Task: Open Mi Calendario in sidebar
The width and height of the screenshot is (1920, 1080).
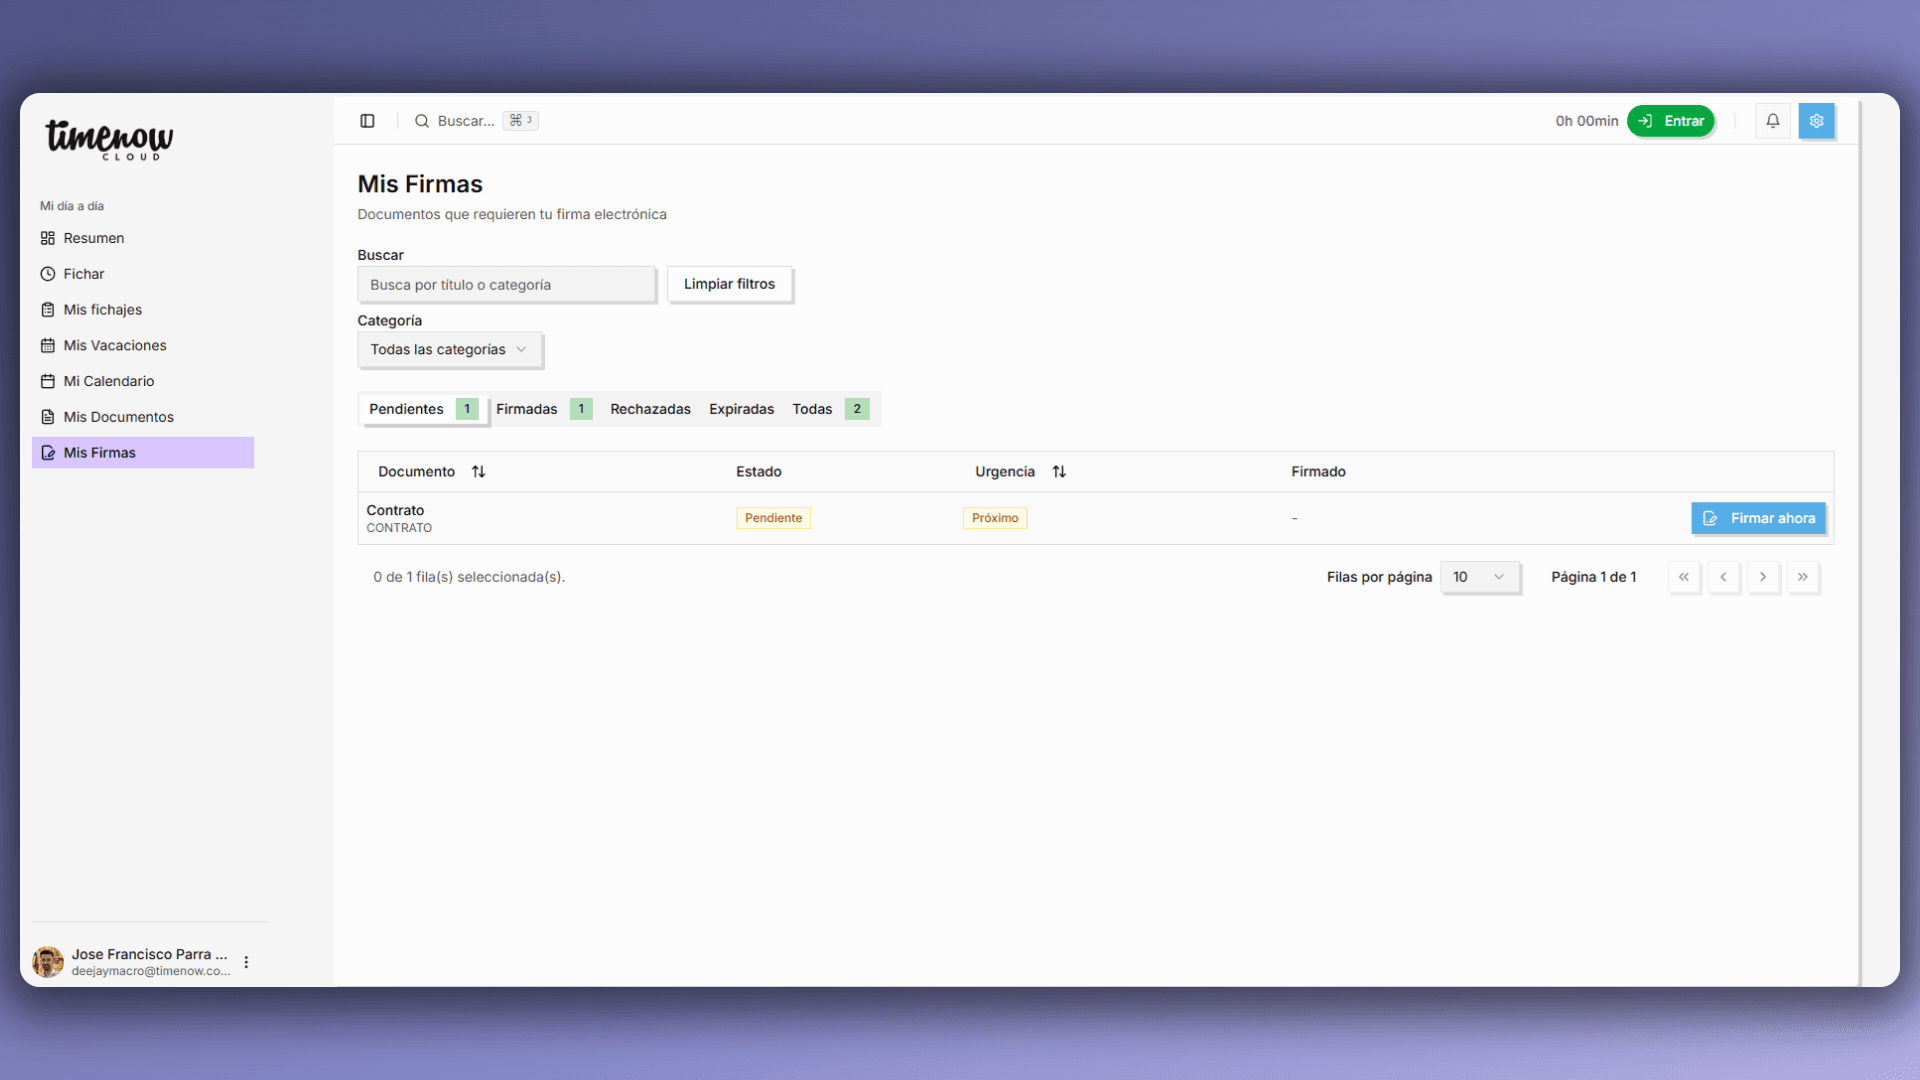Action: click(108, 381)
